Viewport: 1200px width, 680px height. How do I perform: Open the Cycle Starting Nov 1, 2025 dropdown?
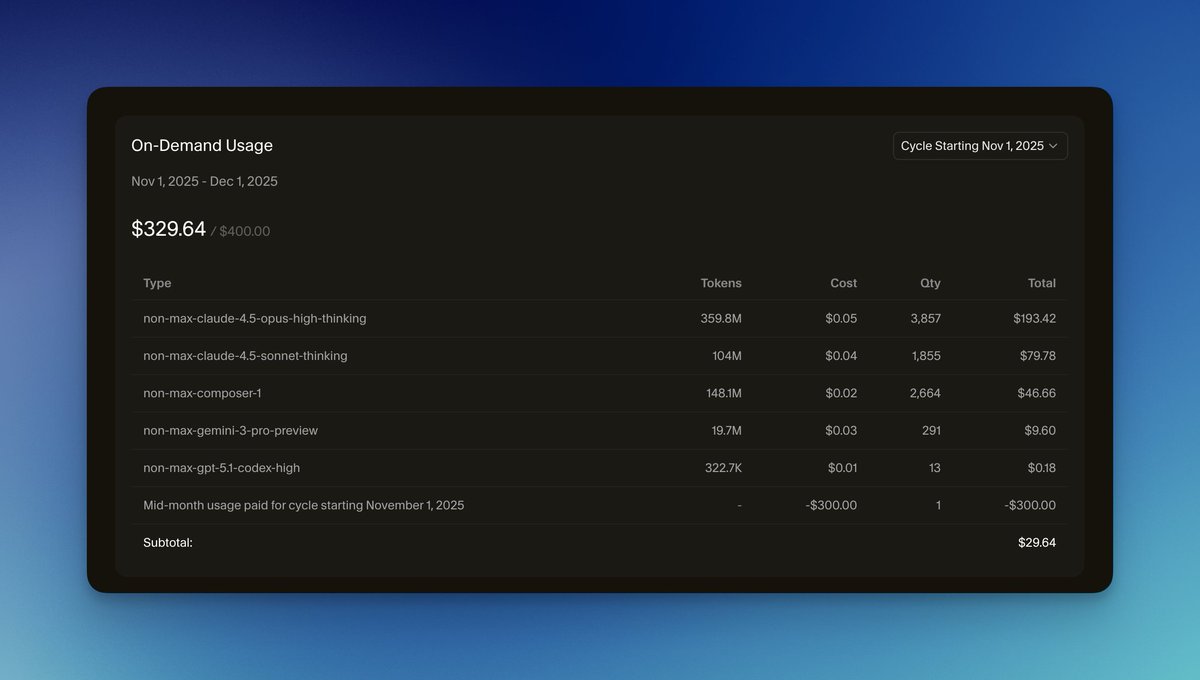tap(980, 146)
